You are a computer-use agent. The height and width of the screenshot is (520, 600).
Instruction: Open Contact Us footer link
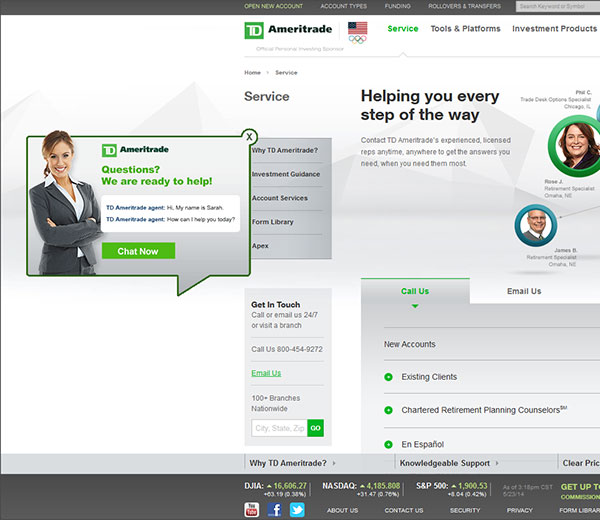pyautogui.click(x=404, y=510)
